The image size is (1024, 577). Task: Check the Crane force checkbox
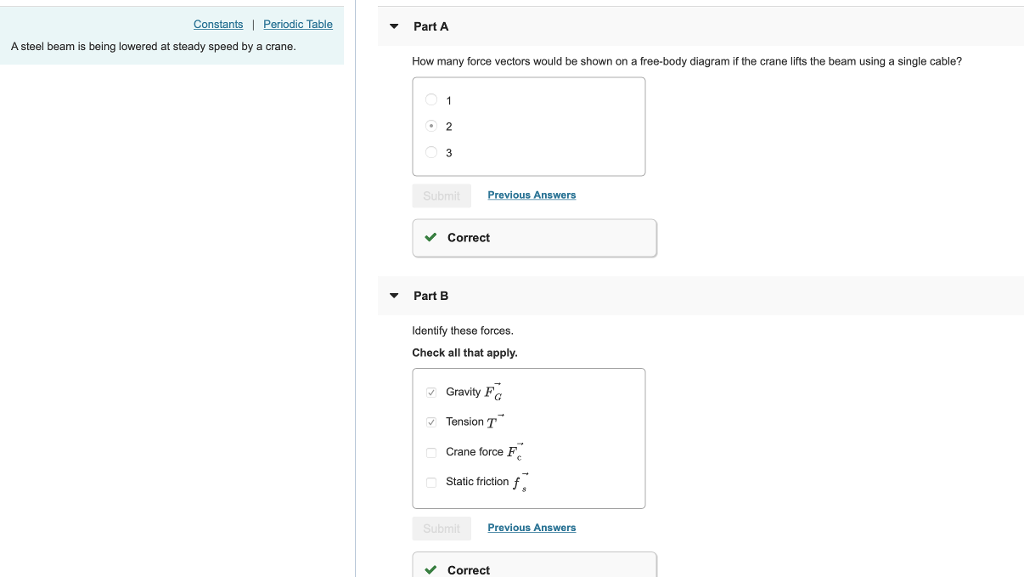point(431,452)
